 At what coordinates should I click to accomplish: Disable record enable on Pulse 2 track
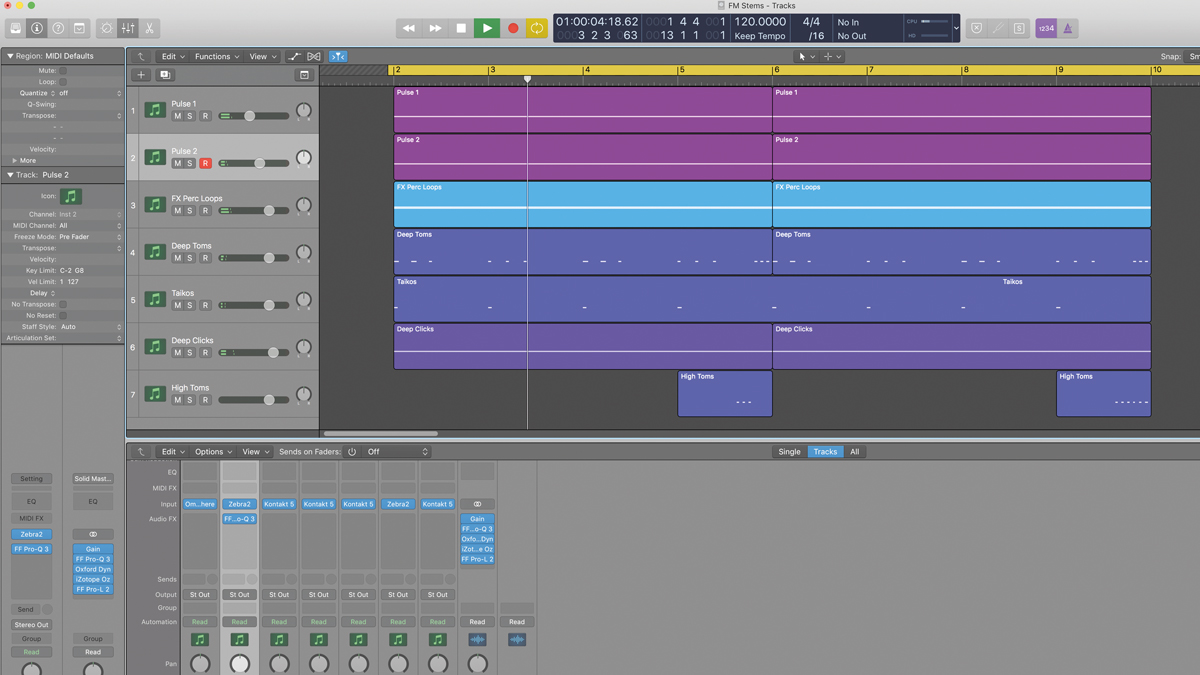coord(205,163)
